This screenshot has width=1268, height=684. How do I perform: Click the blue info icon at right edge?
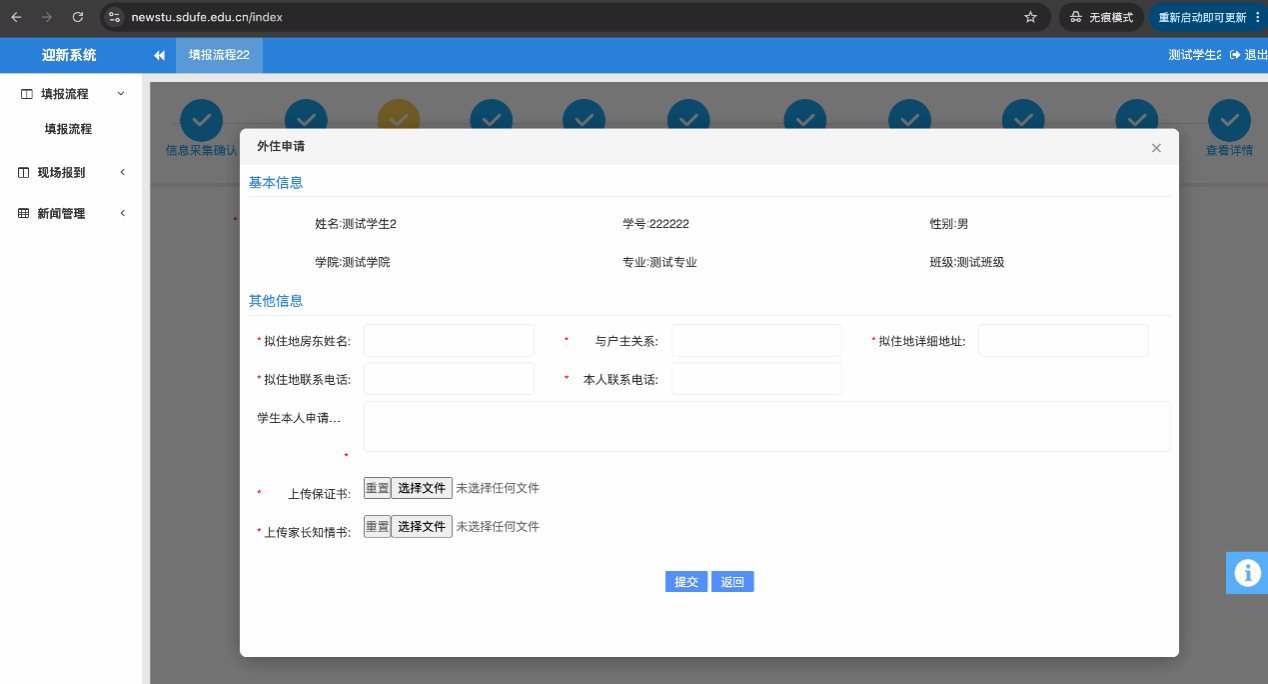[x=1247, y=572]
